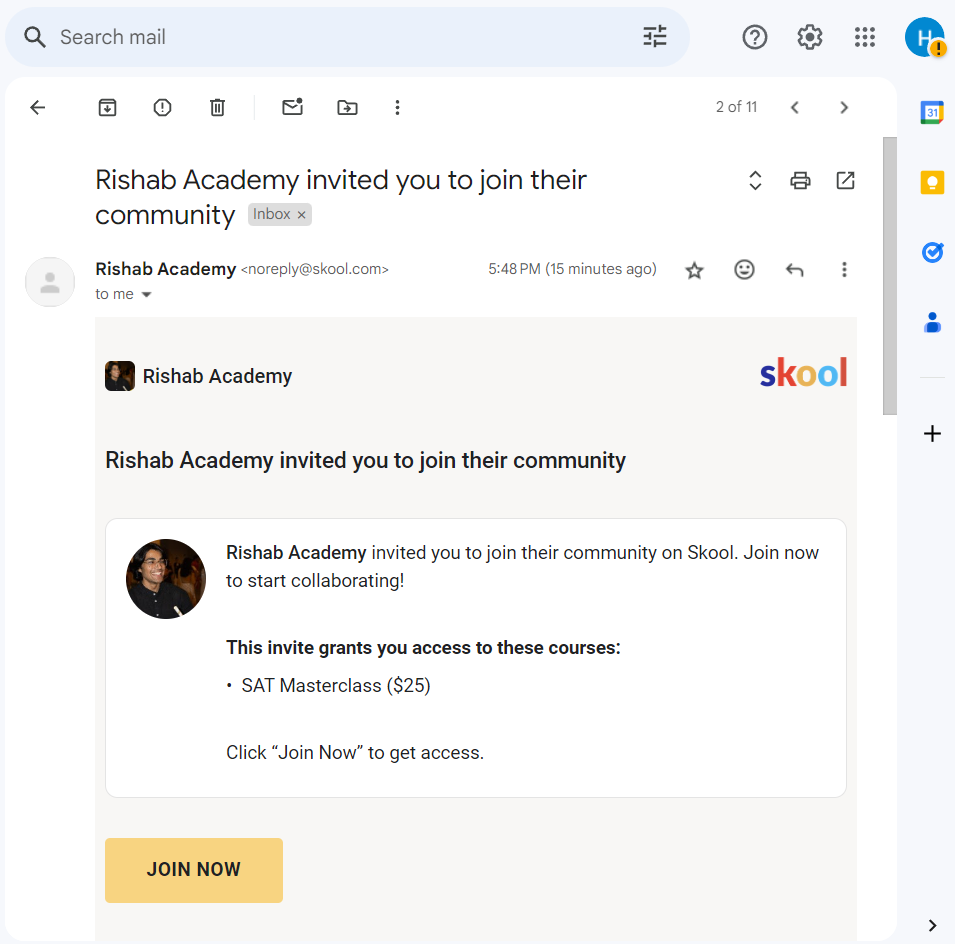Delete this email using trash icon
The height and width of the screenshot is (944, 955).
tap(217, 107)
